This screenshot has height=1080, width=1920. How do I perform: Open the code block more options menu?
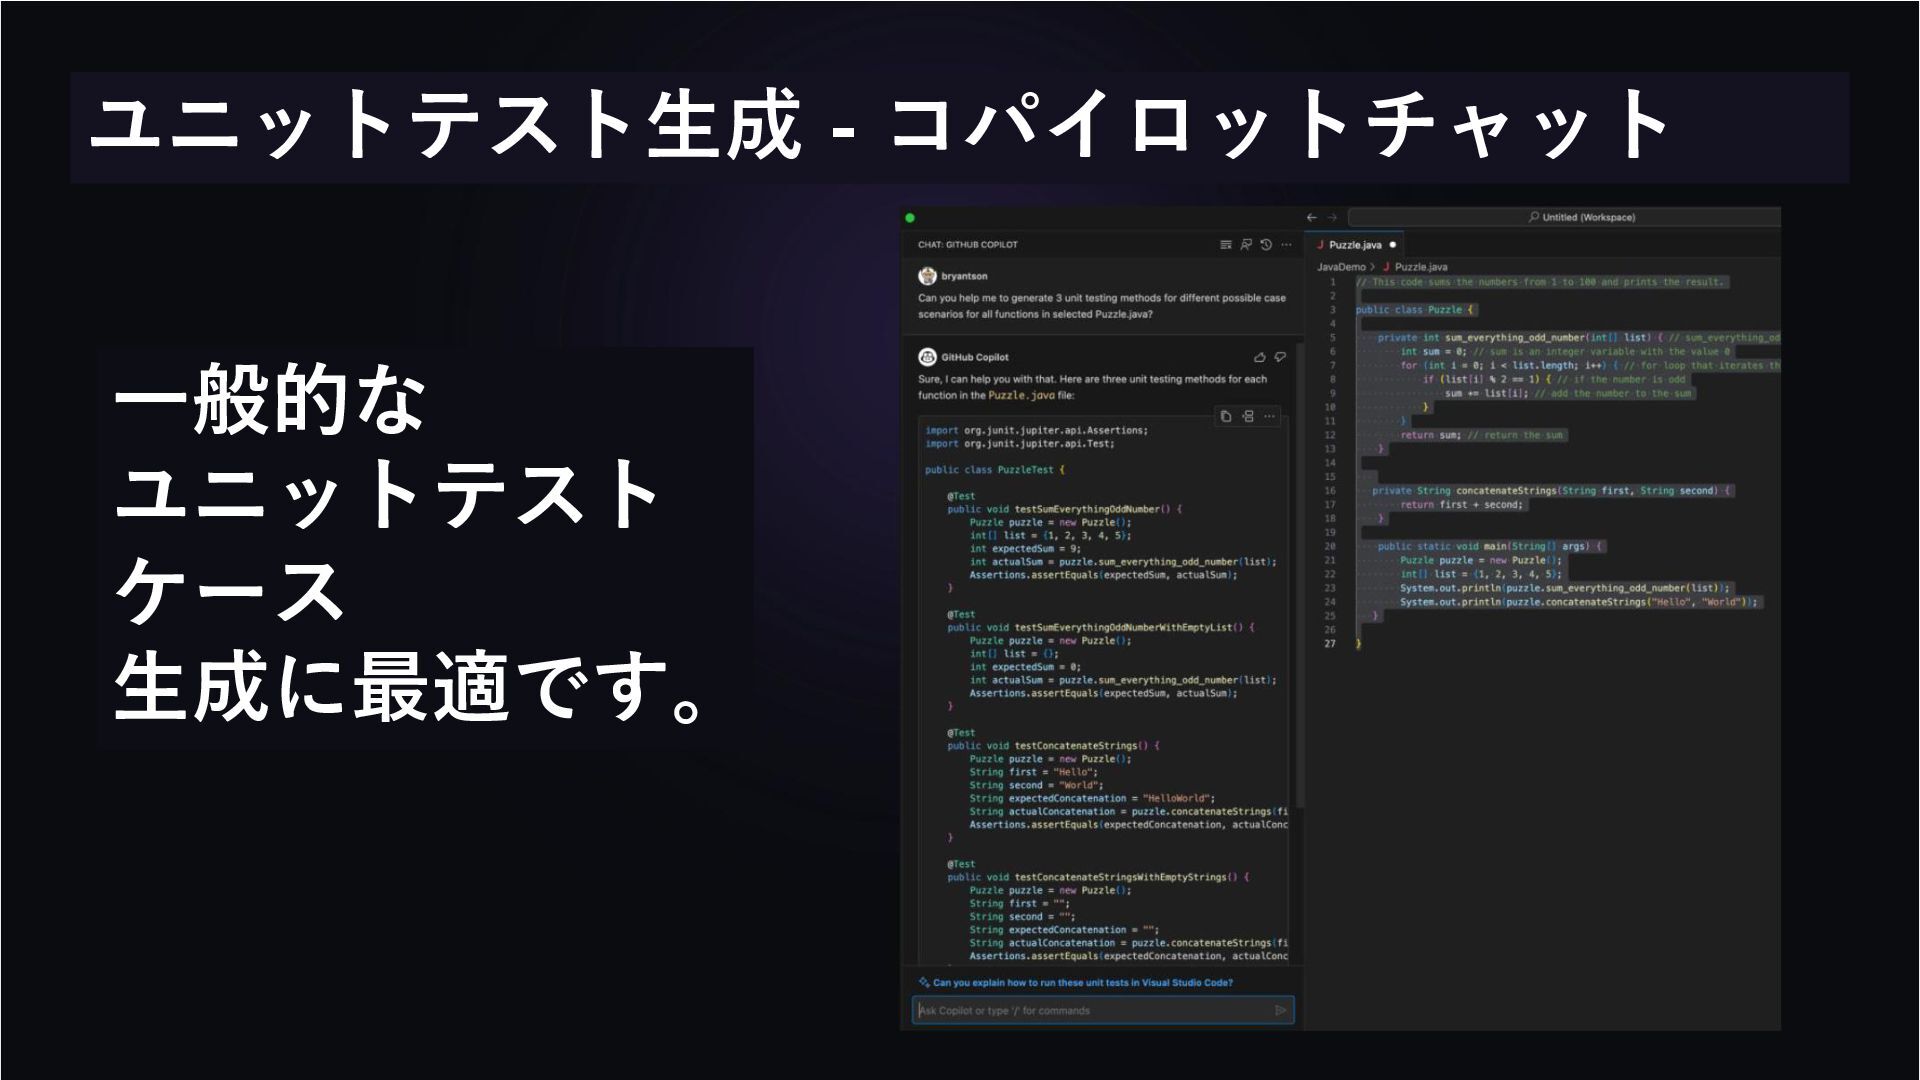coord(1270,417)
